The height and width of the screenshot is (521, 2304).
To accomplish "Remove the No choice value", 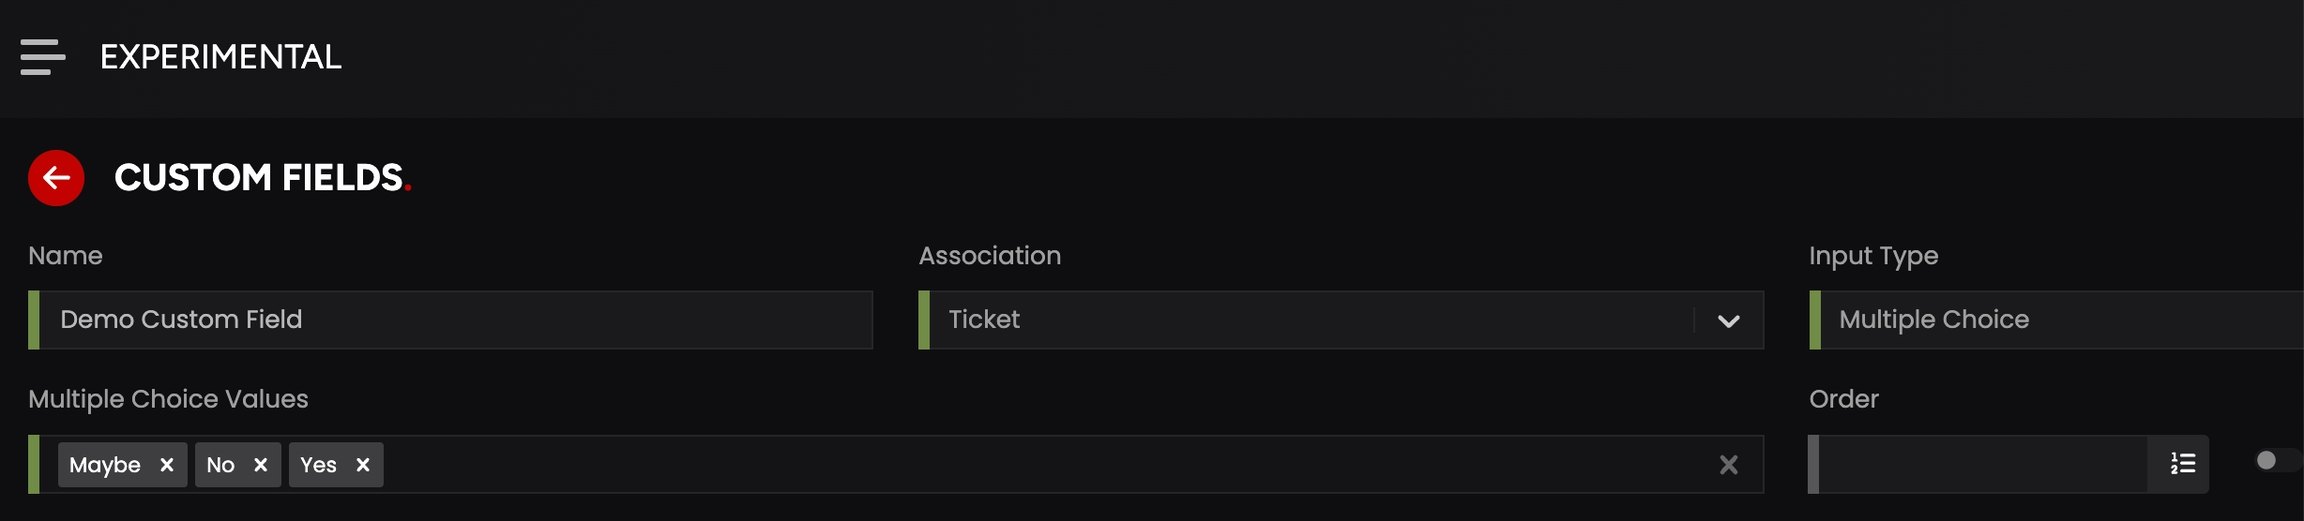I will pyautogui.click(x=261, y=465).
